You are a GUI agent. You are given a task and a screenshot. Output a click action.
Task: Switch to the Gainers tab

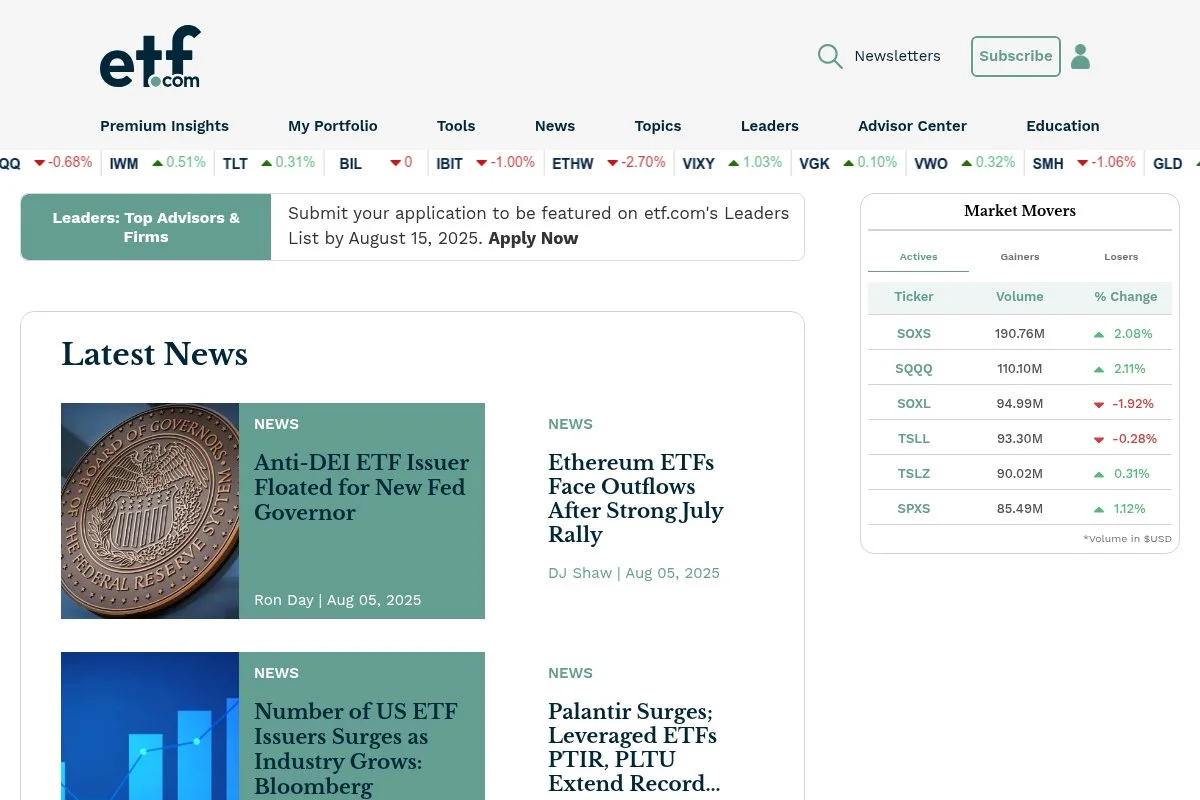point(1020,257)
